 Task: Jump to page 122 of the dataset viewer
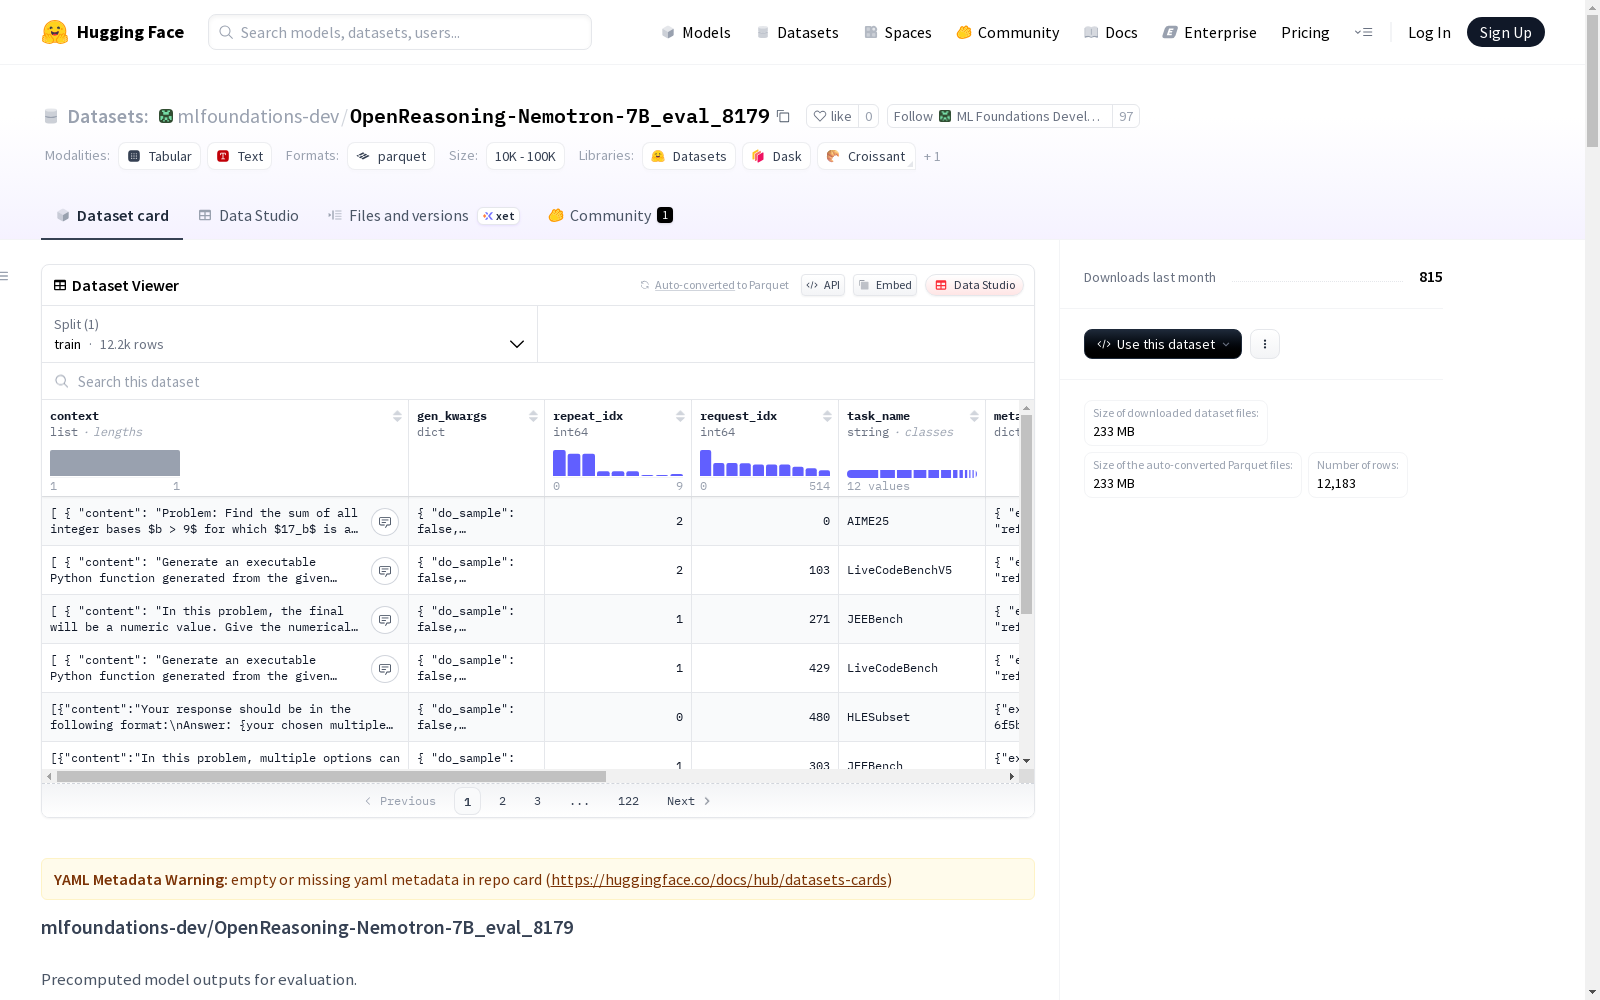click(x=628, y=801)
